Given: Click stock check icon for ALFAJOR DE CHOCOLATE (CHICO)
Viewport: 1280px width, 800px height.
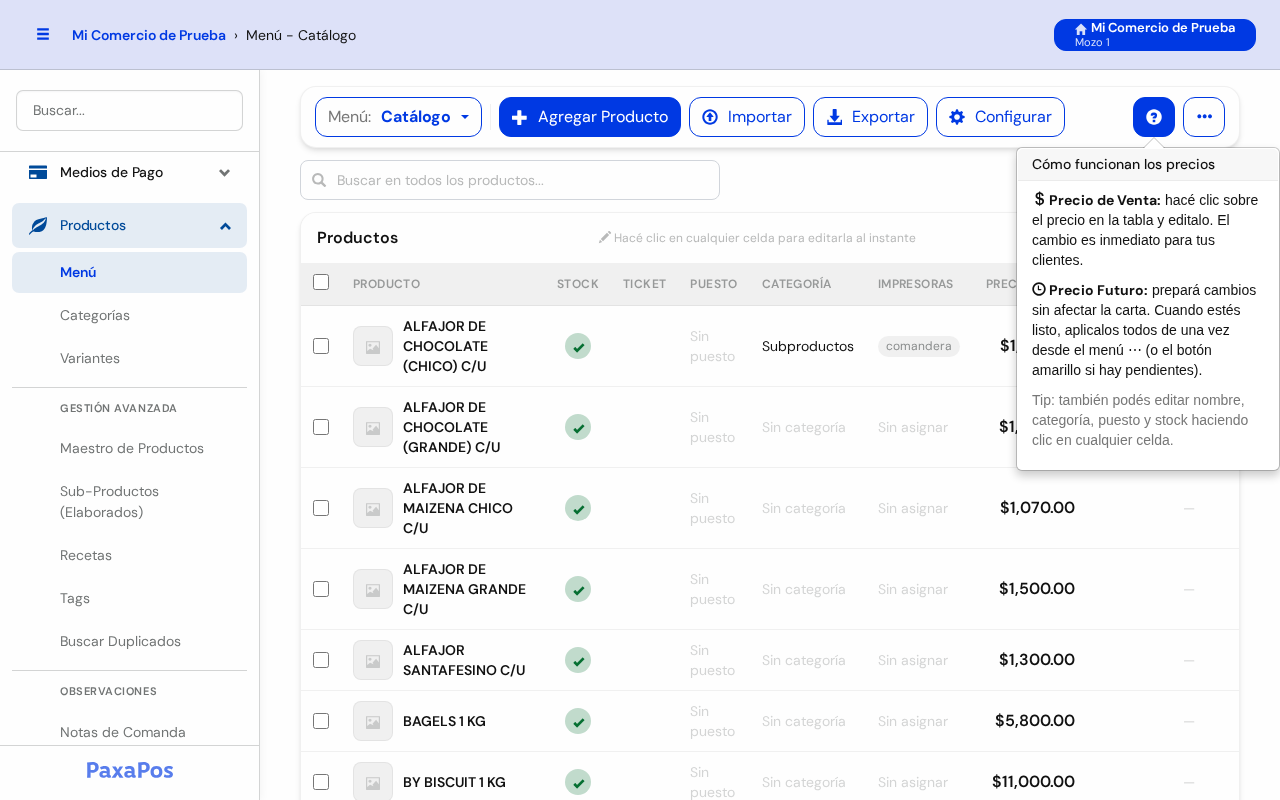Looking at the screenshot, I should (x=578, y=346).
